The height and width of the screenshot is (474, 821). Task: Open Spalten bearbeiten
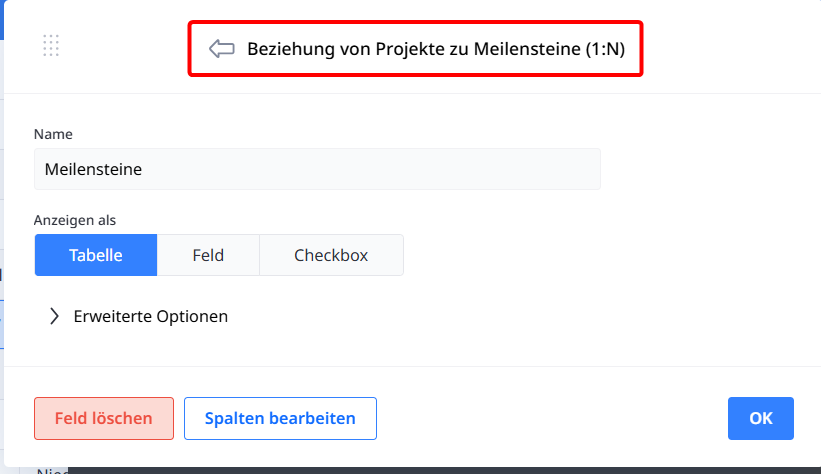[280, 418]
